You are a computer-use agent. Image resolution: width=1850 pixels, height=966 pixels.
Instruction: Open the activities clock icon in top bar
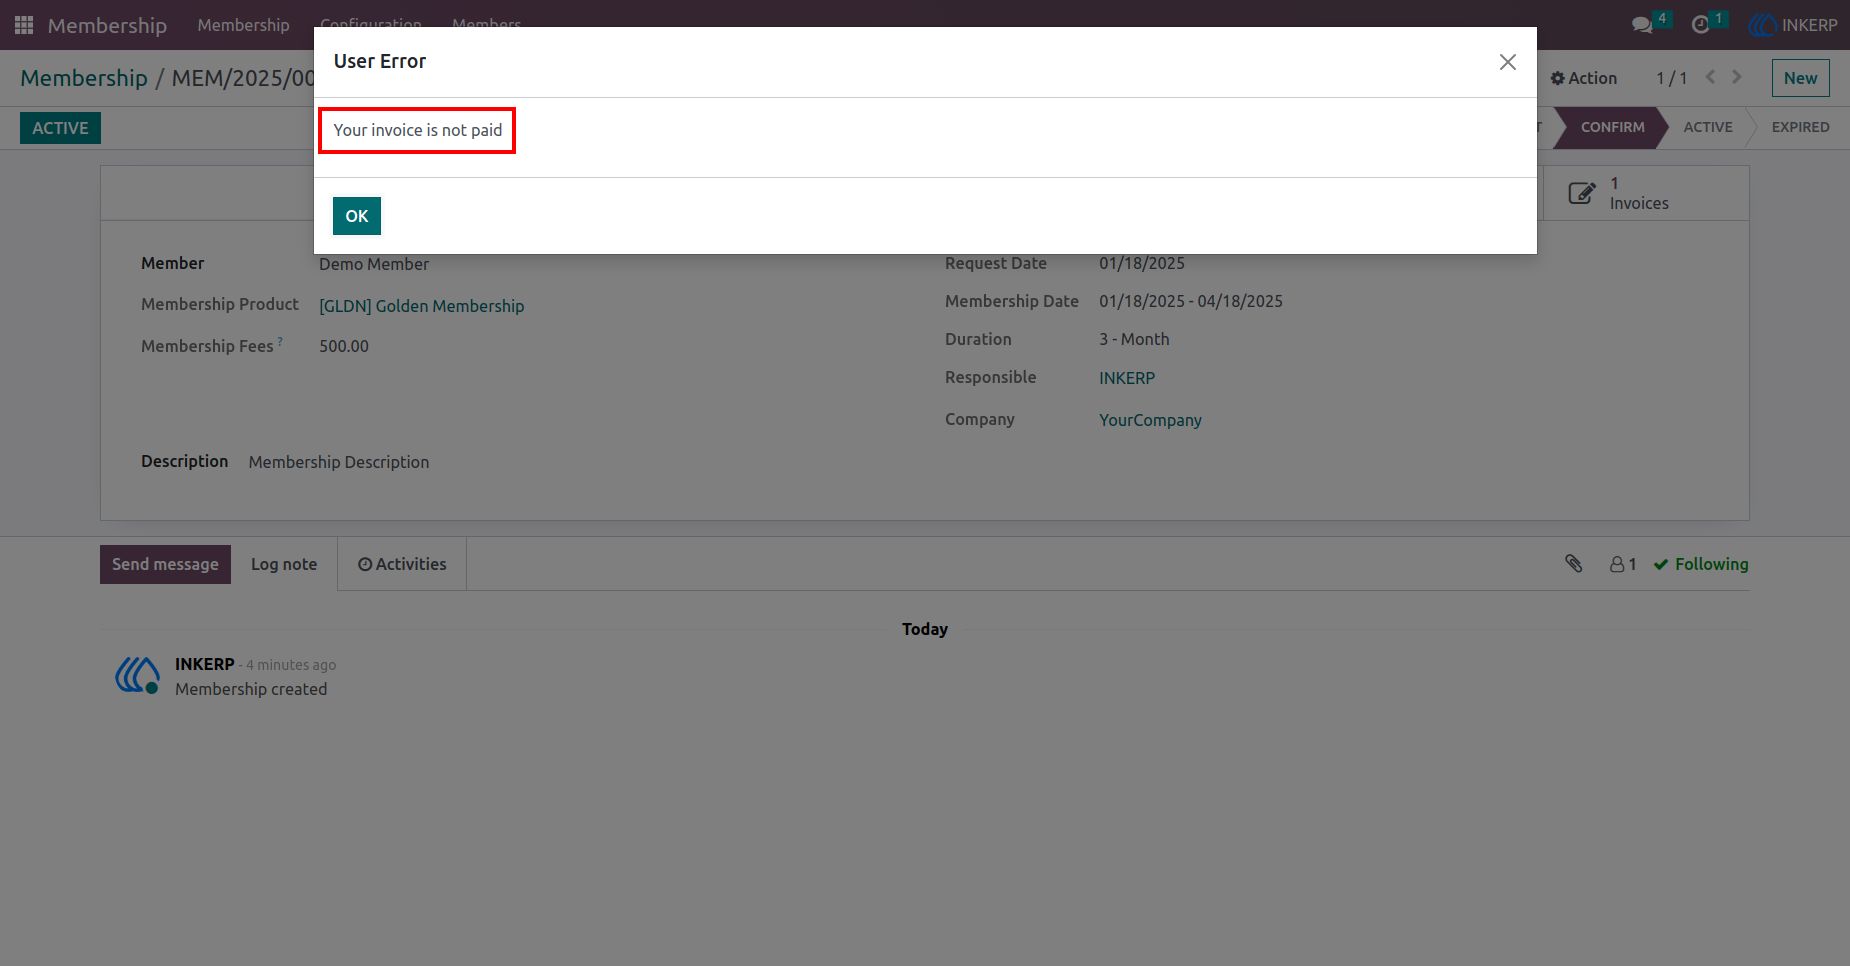coord(1700,25)
